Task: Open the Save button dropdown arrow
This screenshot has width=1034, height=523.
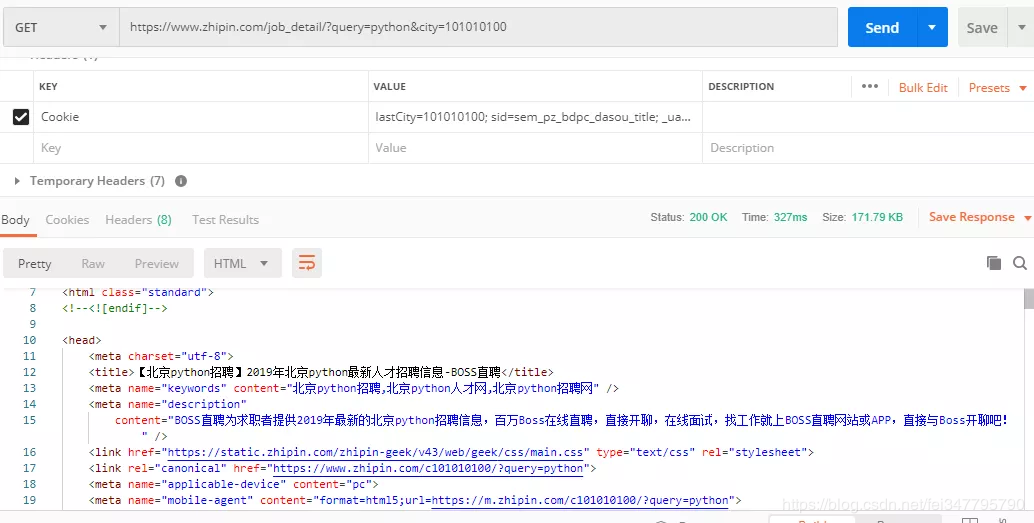Action: pos(1022,28)
